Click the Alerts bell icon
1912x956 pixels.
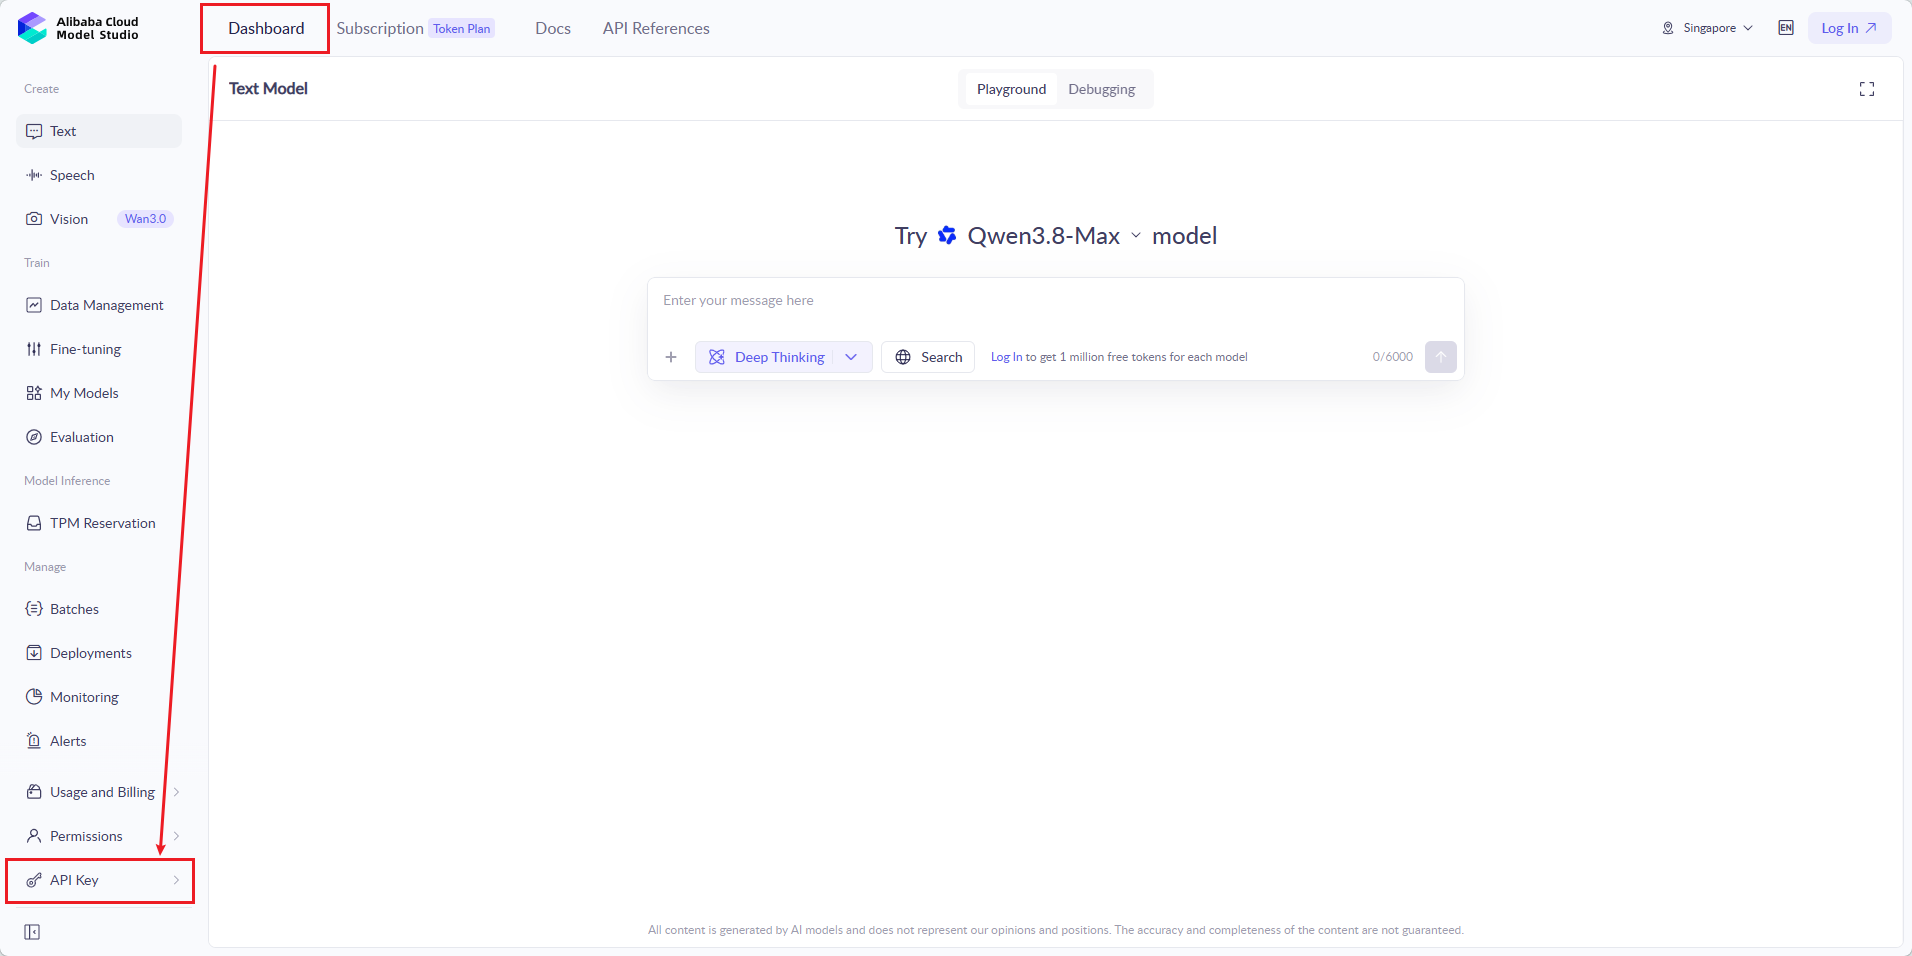tap(34, 741)
